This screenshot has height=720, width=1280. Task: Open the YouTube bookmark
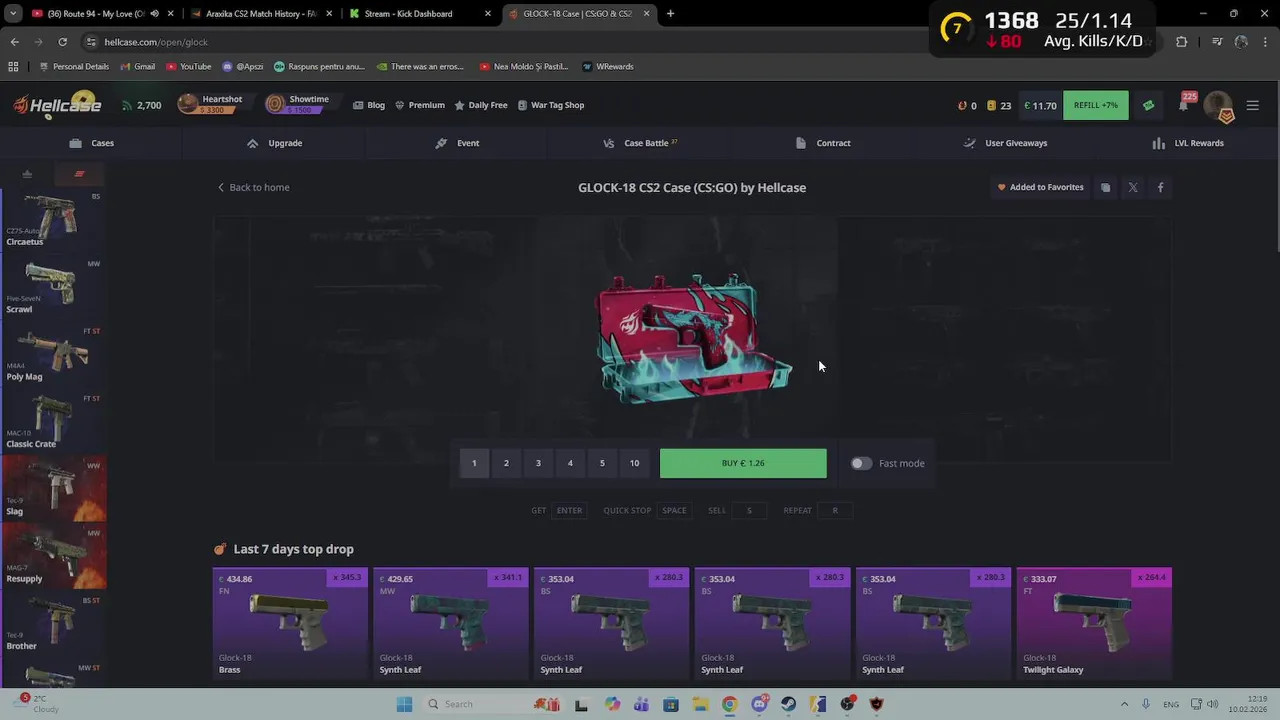pos(189,66)
